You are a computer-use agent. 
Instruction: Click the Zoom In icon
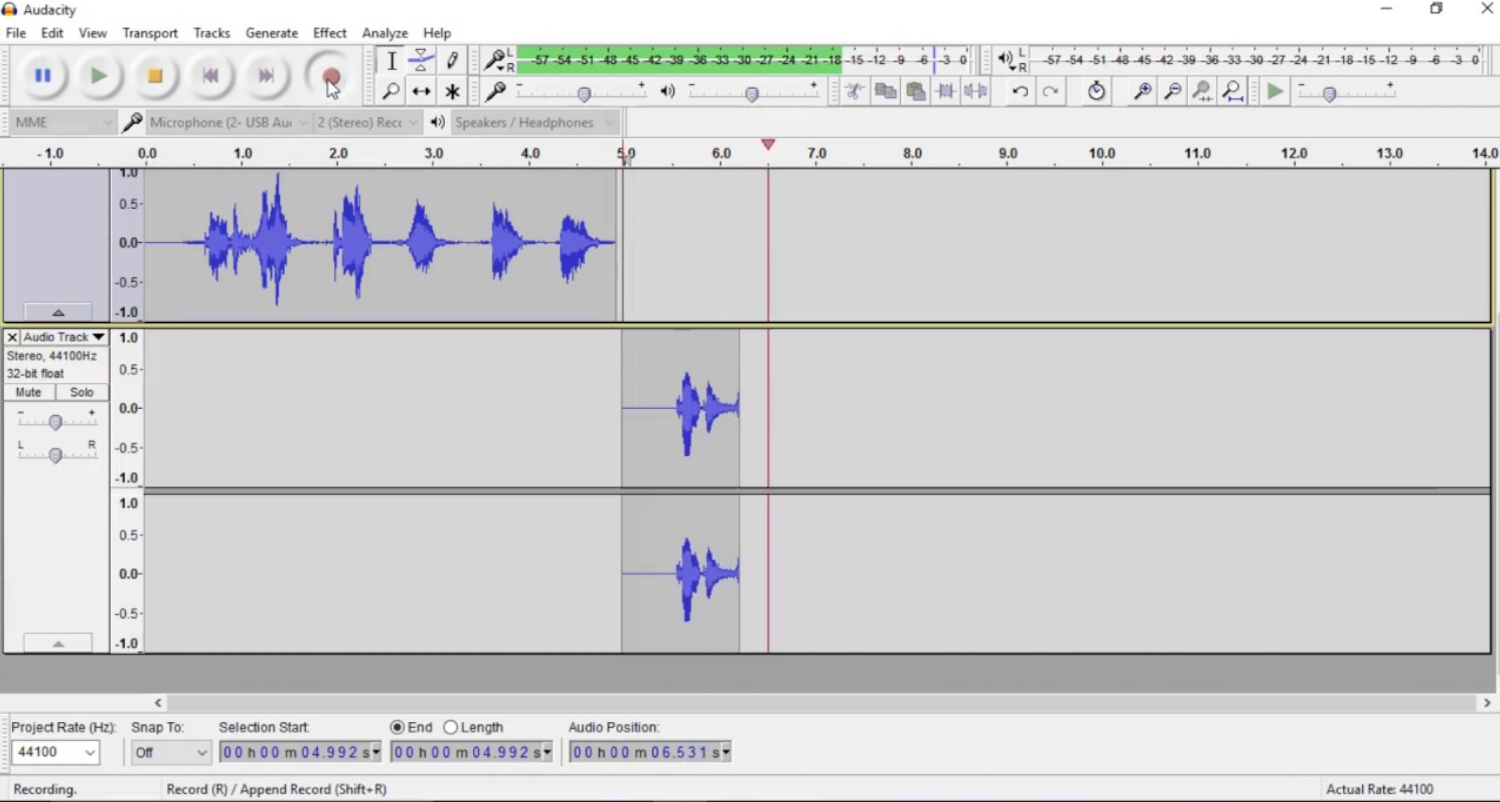coord(1141,91)
